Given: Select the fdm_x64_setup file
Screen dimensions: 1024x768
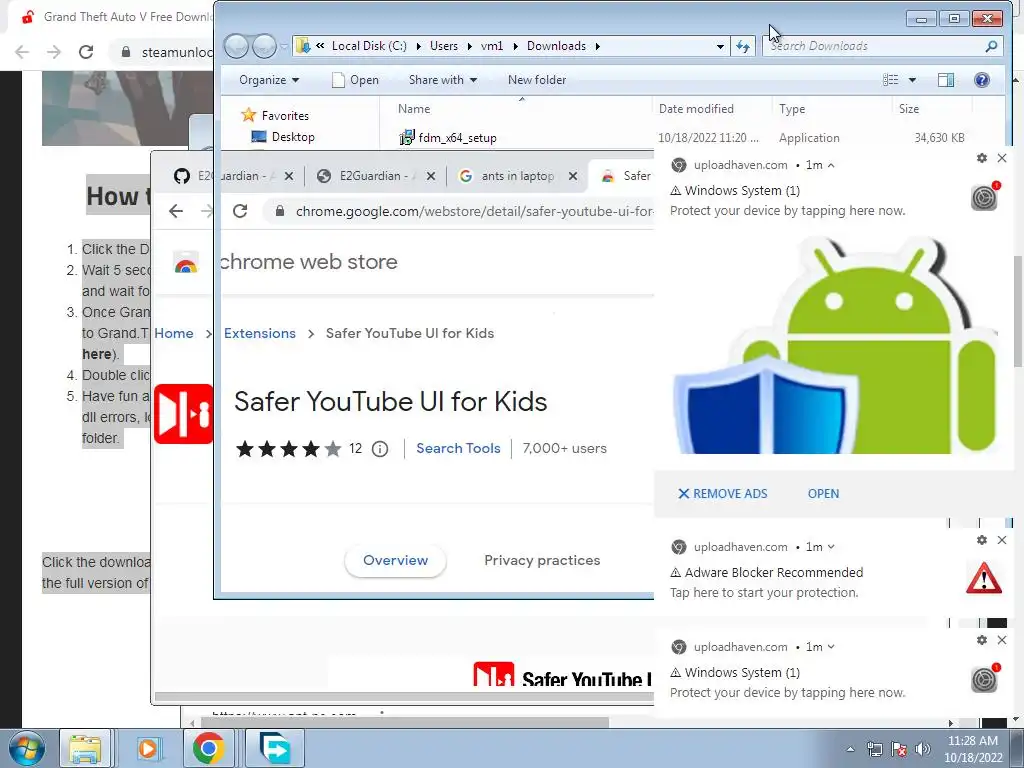Looking at the screenshot, I should [448, 138].
